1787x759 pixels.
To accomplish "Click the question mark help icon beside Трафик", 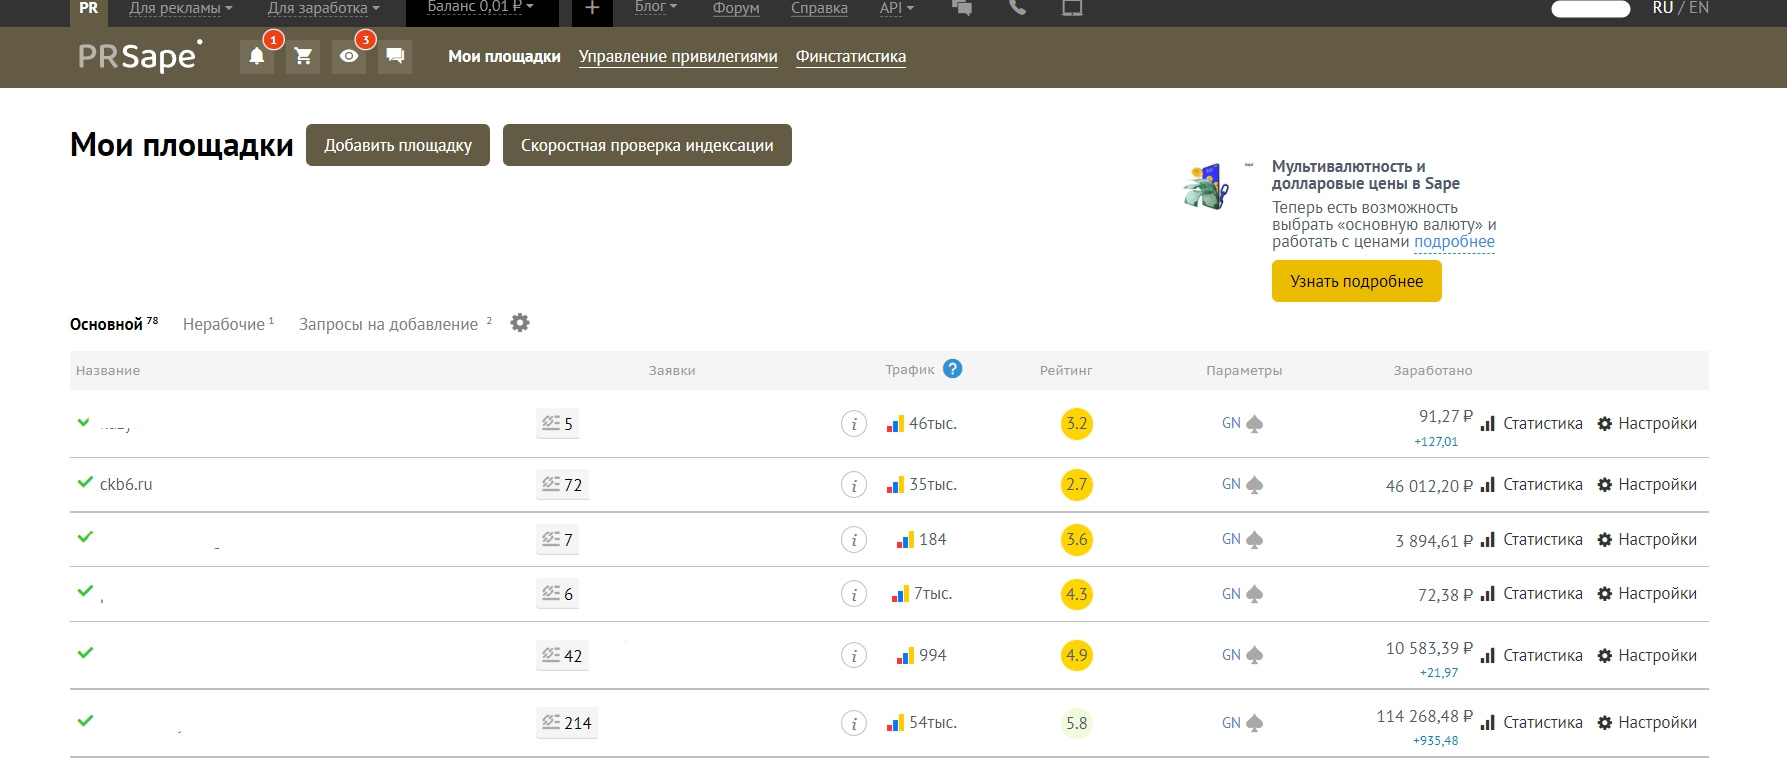I will click(x=953, y=369).
